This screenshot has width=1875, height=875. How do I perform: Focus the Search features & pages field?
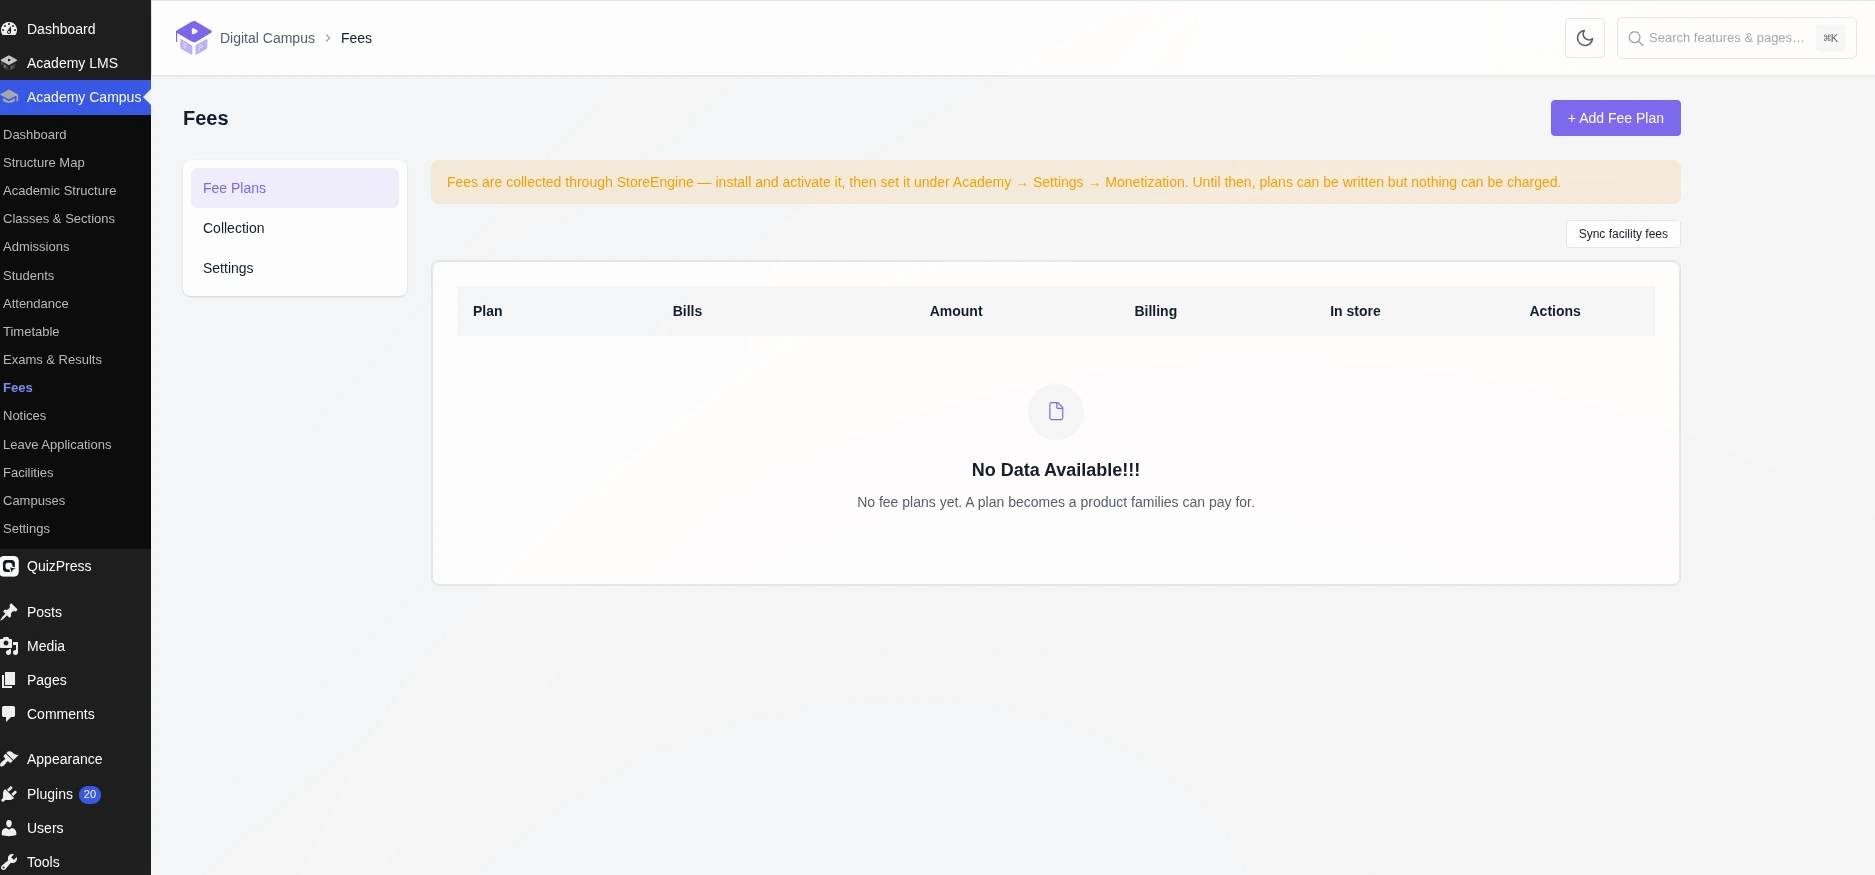pos(1736,38)
